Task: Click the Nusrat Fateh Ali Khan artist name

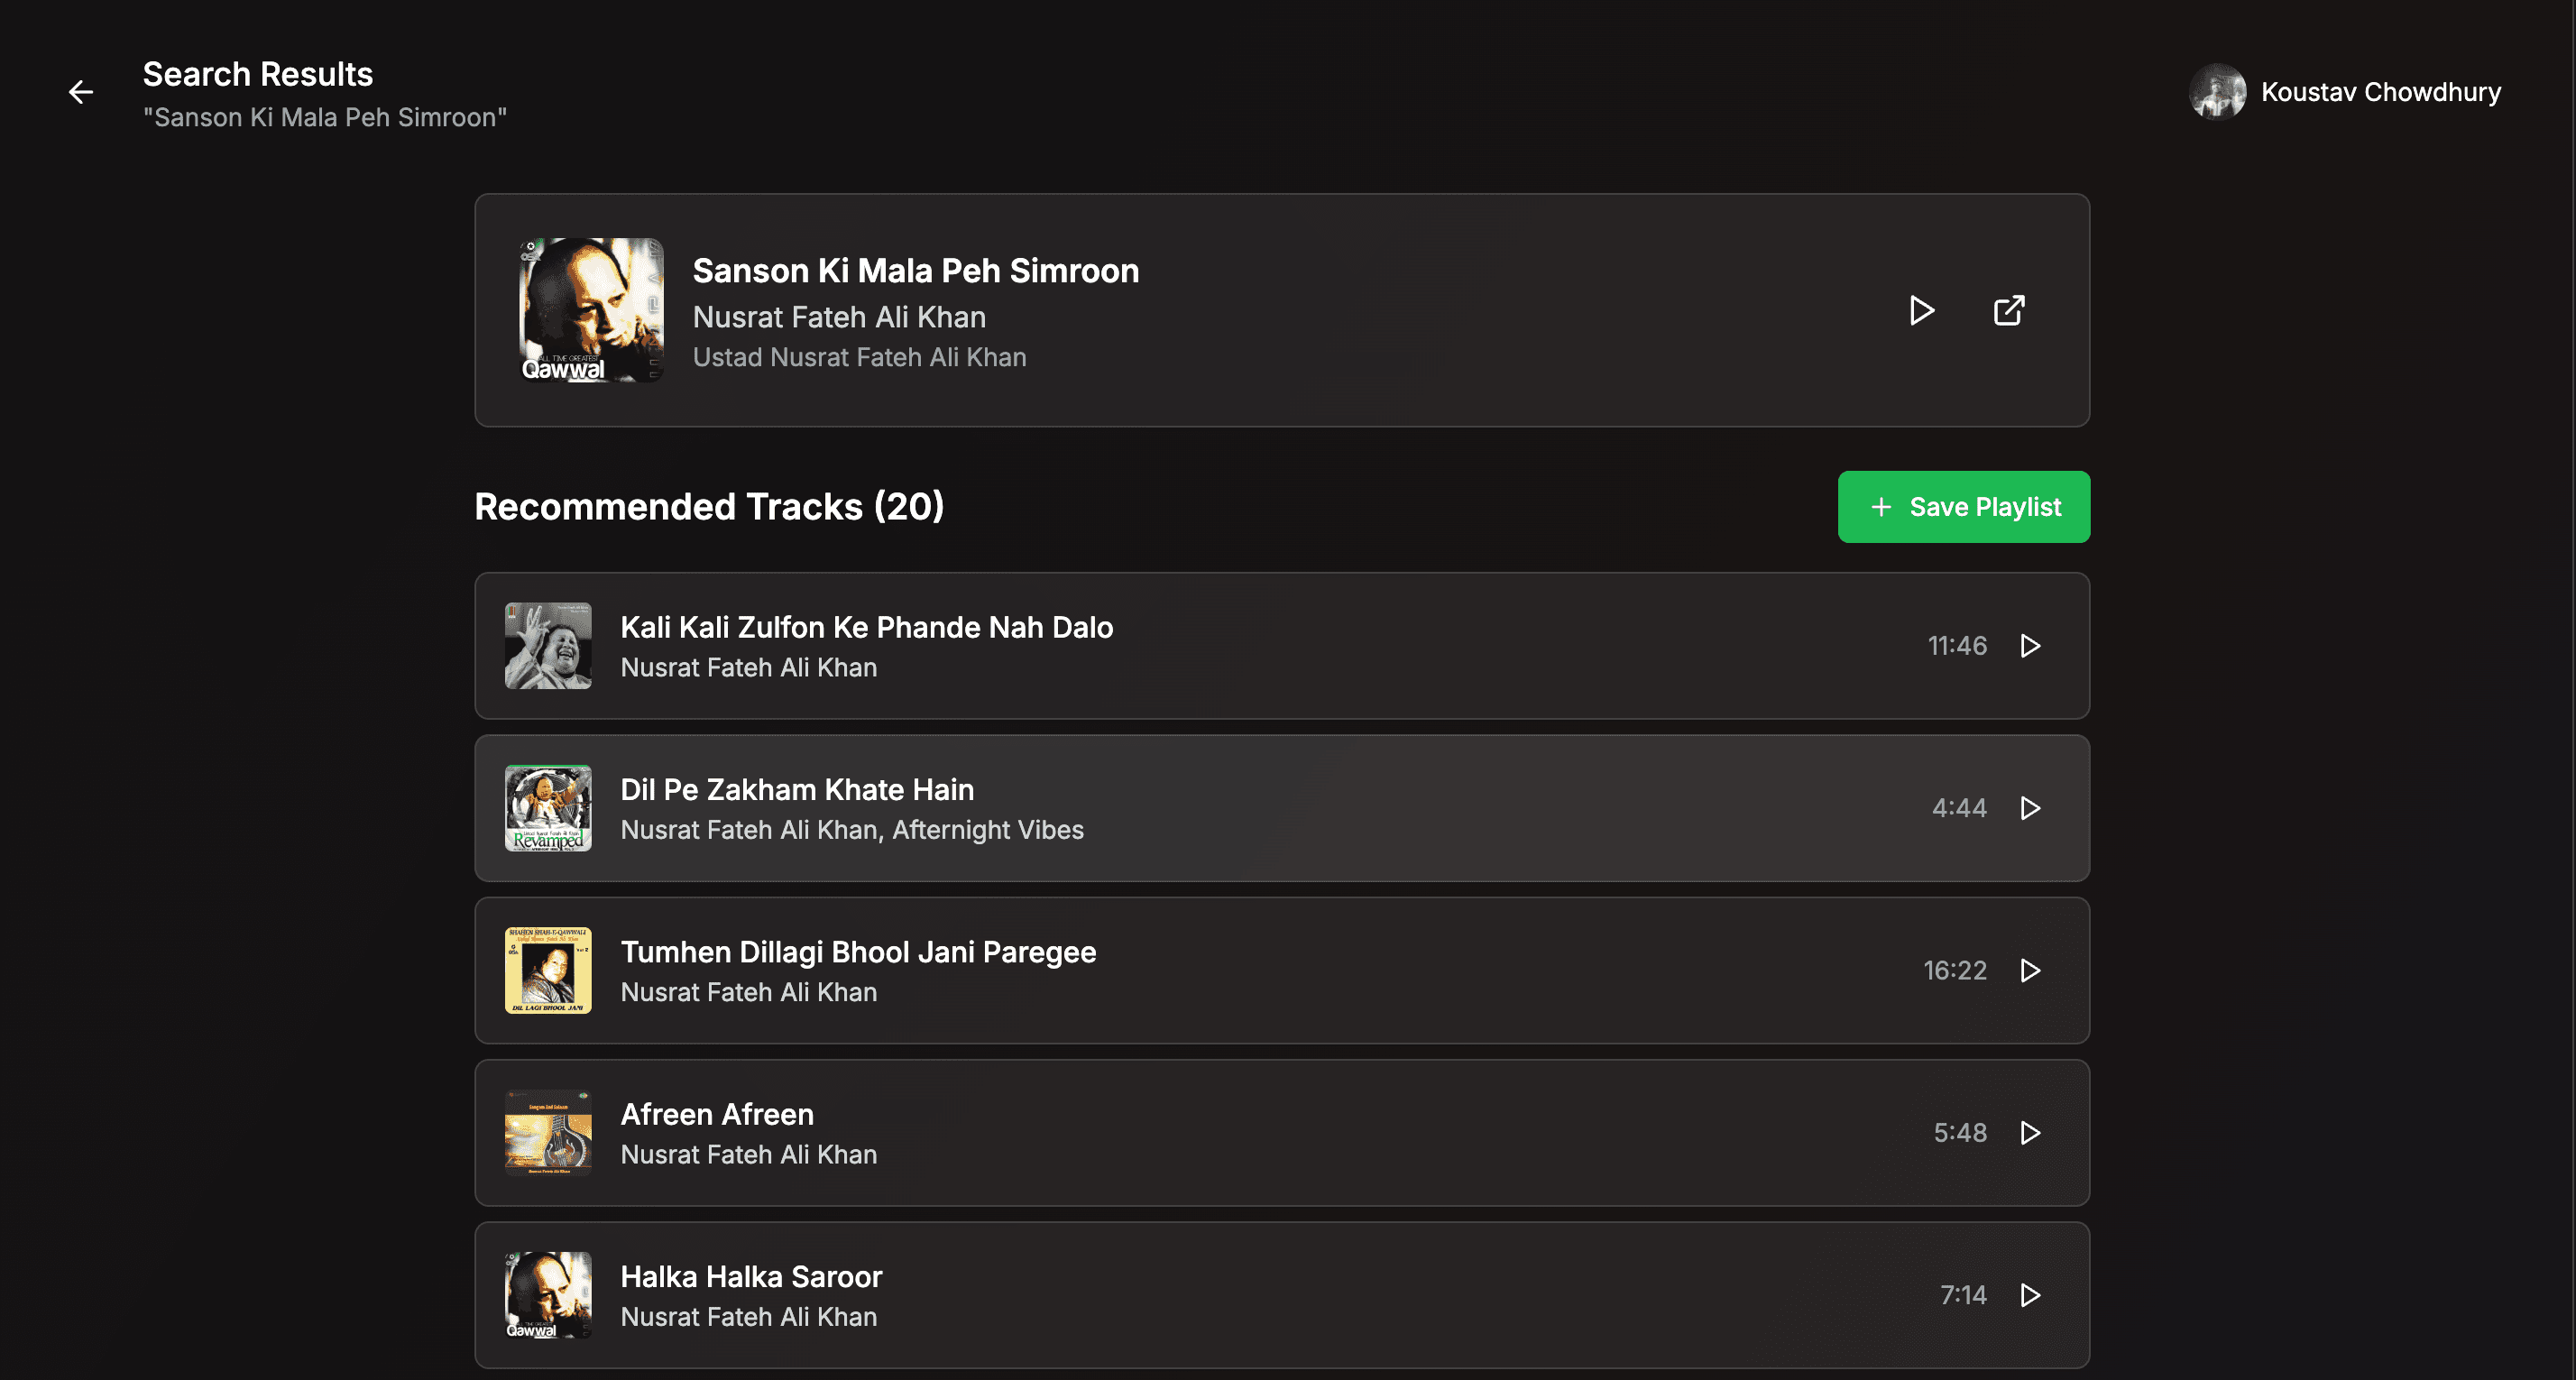Action: [839, 316]
